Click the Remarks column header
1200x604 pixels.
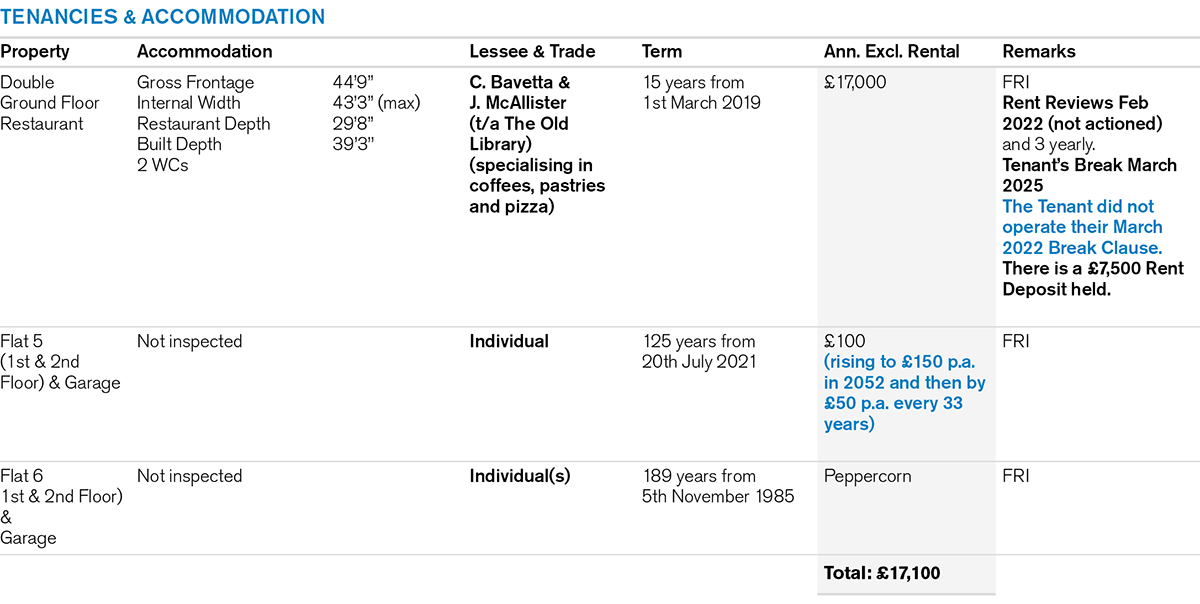[1039, 52]
